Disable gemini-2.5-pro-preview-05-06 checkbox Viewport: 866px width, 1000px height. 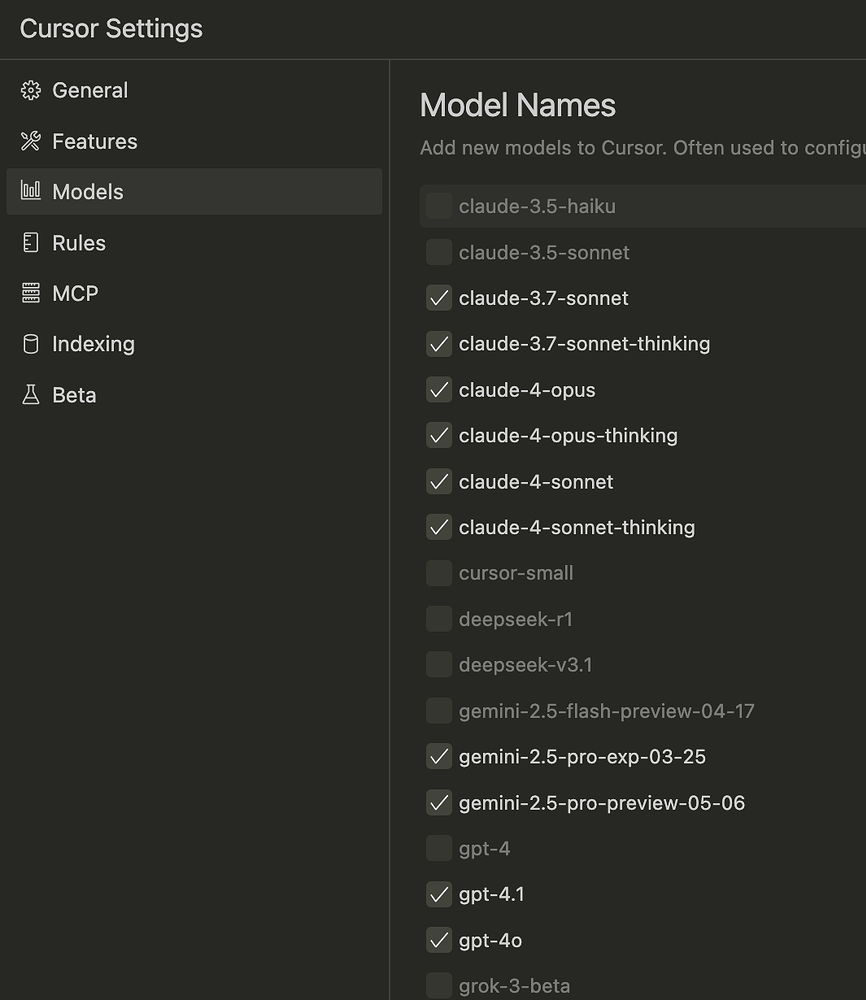439,802
